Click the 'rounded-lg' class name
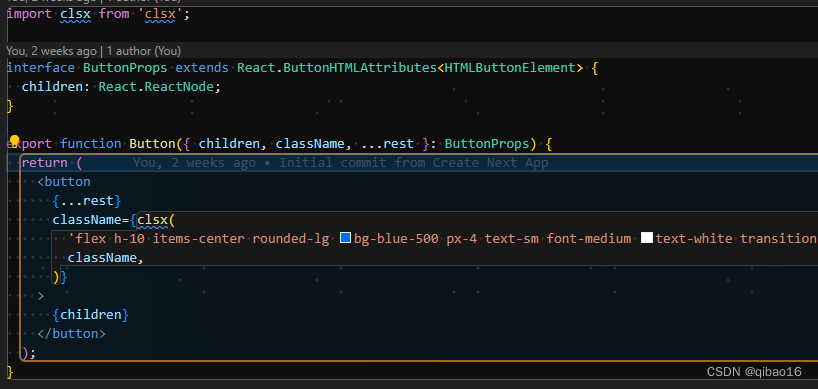The height and width of the screenshot is (389, 818). tap(291, 239)
